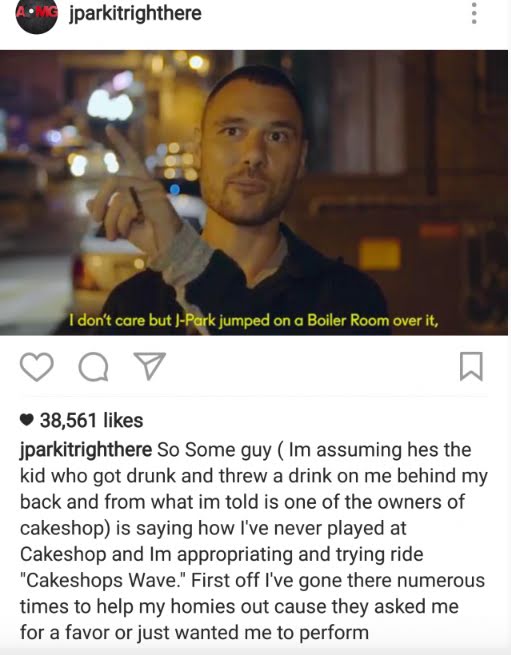View the 38,561 likes list
Viewport: 511px width, 655px height.
coord(92,420)
